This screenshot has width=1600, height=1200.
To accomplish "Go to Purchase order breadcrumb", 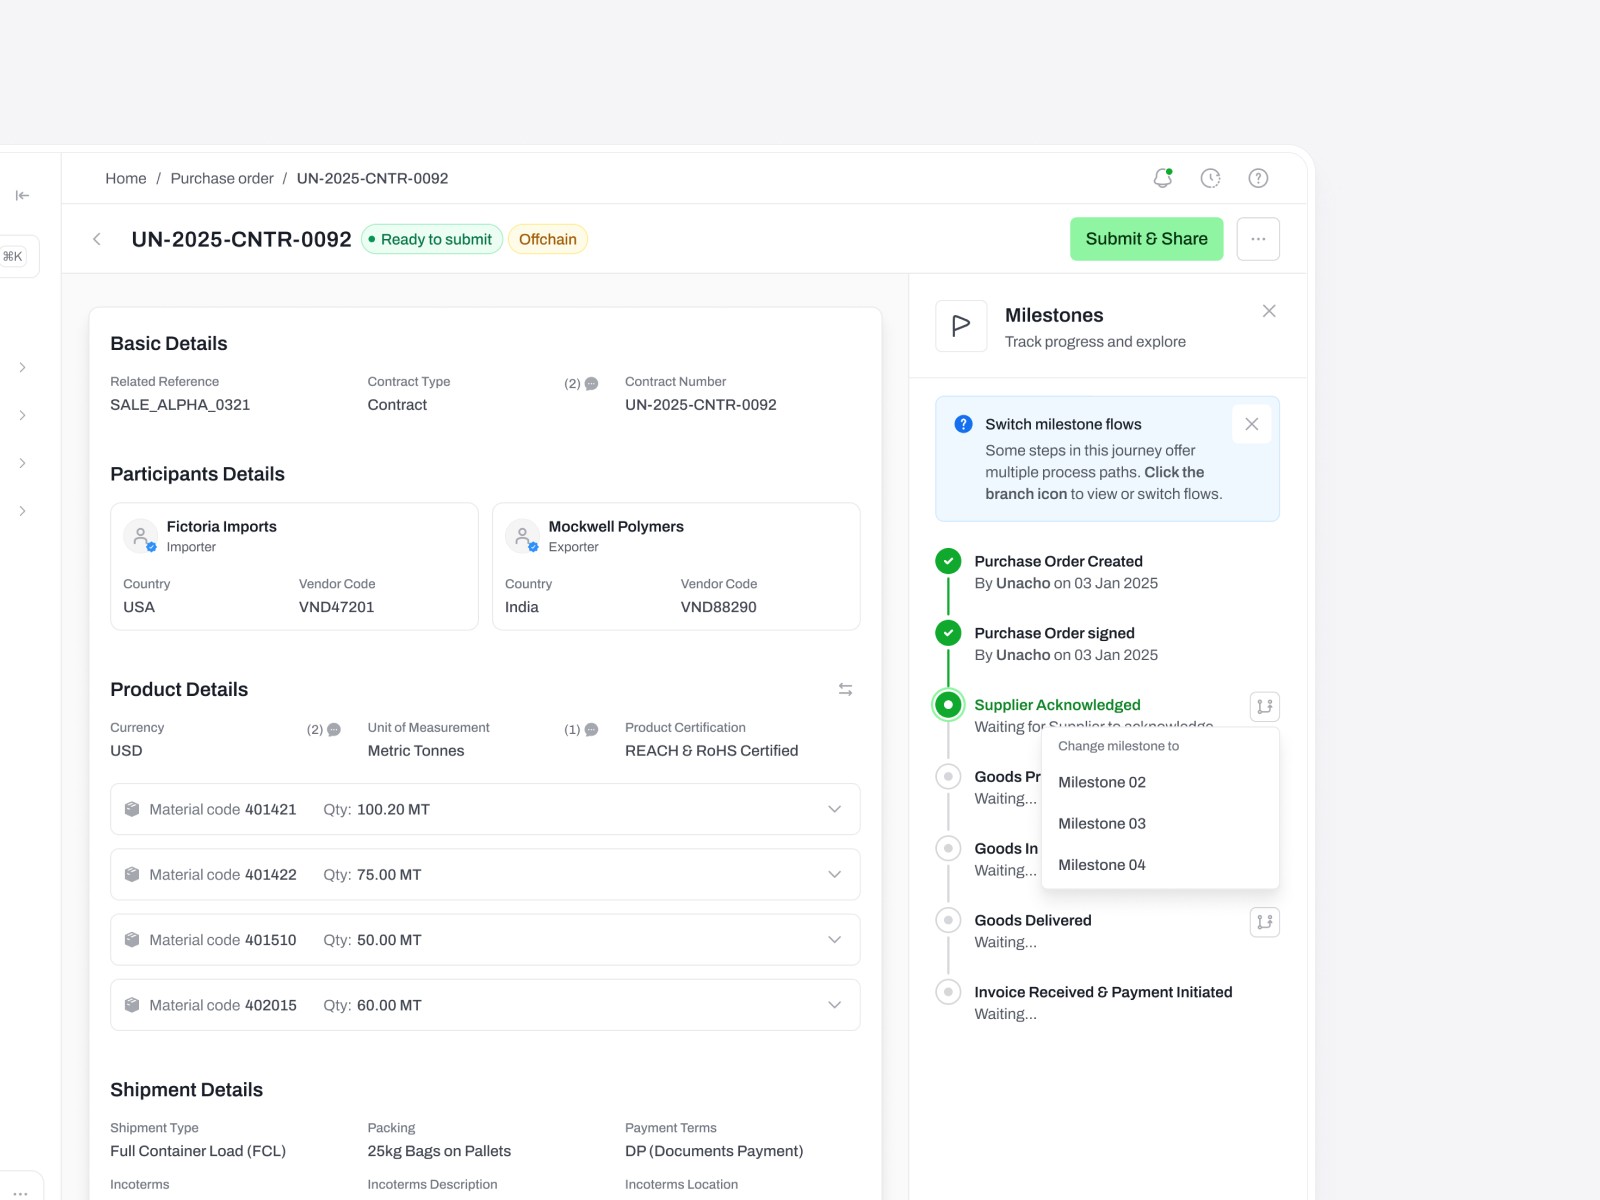I will coord(222,178).
